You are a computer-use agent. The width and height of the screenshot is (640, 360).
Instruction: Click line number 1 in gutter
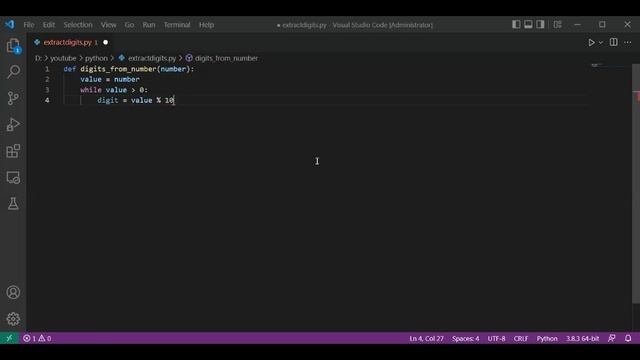coord(47,69)
